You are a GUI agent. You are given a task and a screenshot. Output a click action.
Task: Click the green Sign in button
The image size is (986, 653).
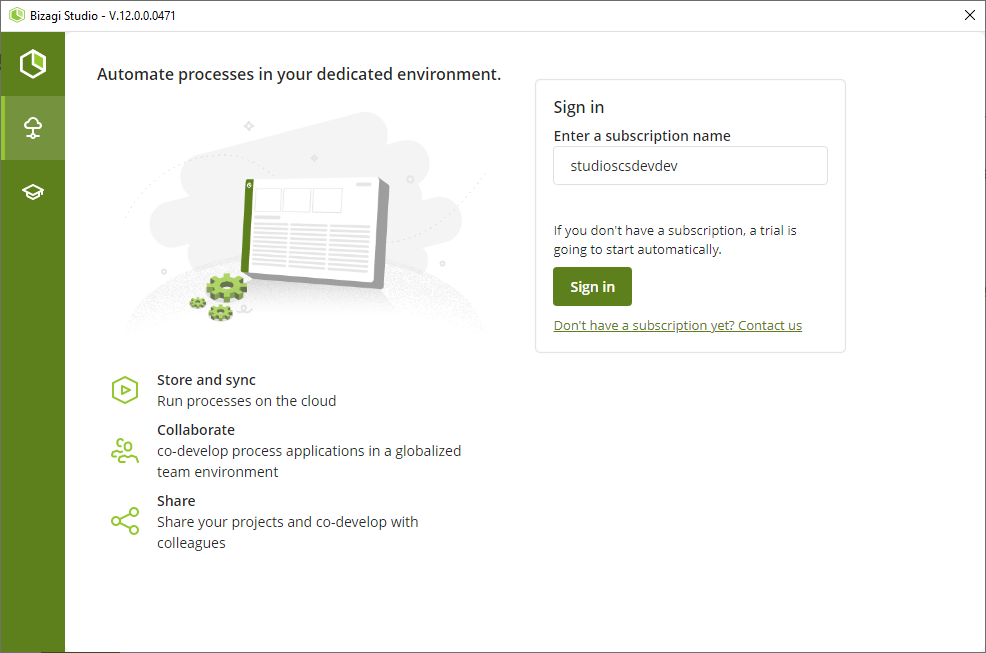click(x=592, y=286)
